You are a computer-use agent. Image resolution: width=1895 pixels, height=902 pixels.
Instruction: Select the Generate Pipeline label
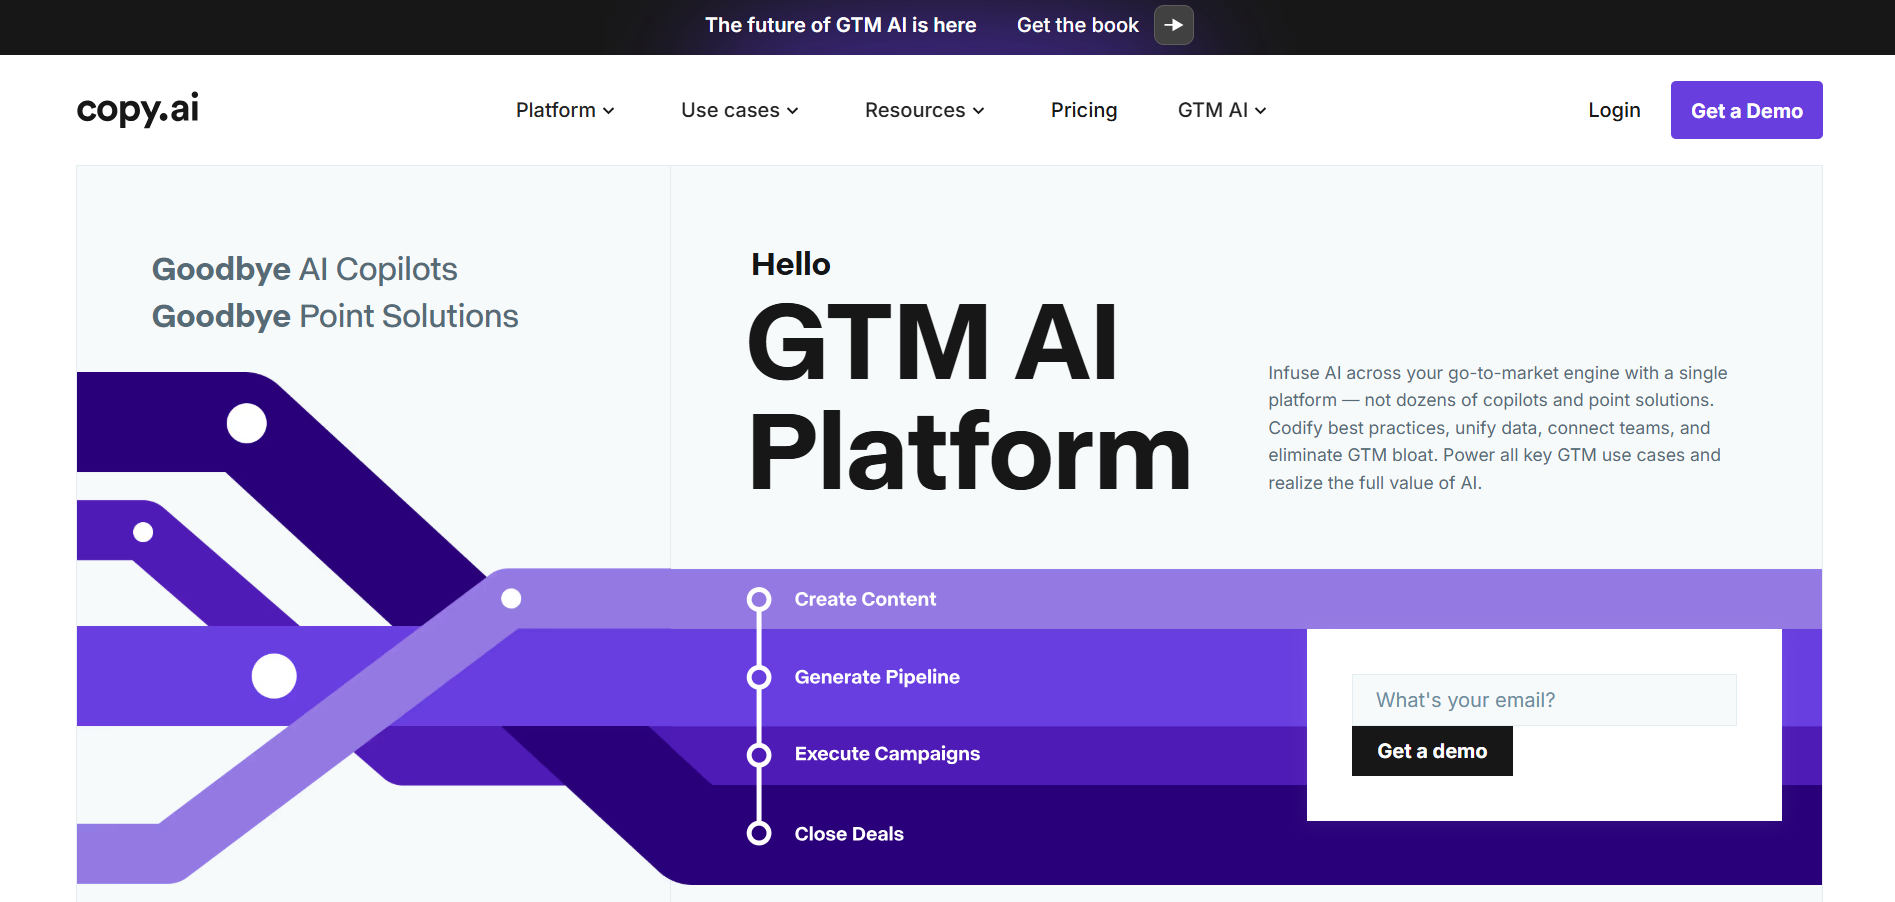pyautogui.click(x=877, y=677)
